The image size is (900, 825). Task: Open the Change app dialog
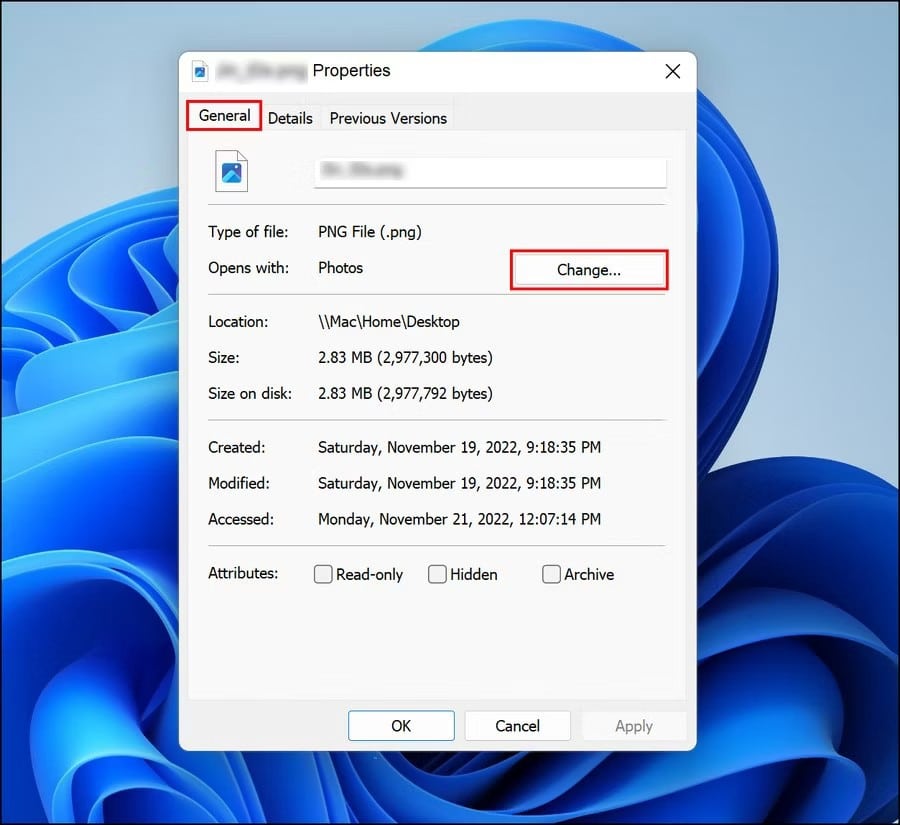coord(588,269)
